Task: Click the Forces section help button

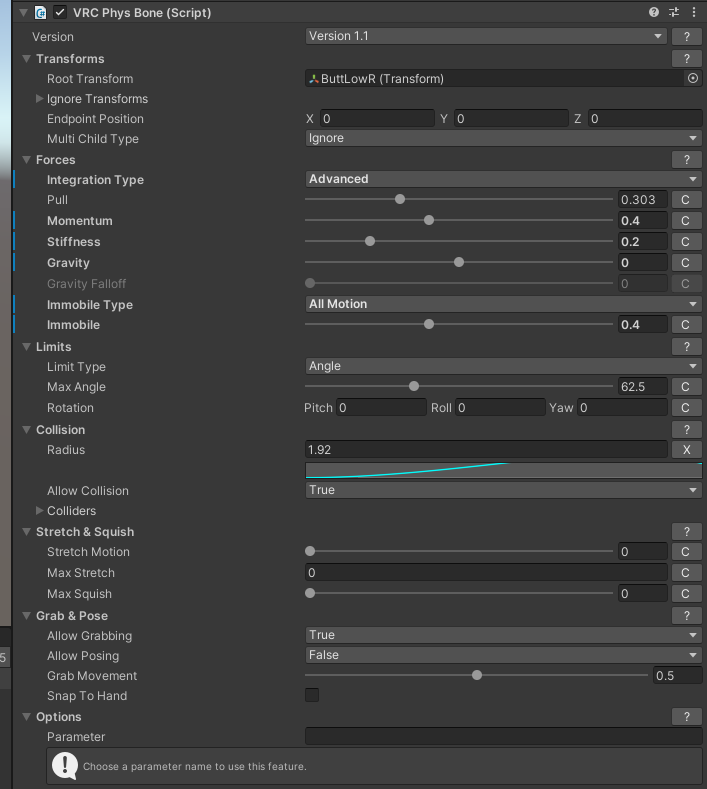Action: click(686, 160)
